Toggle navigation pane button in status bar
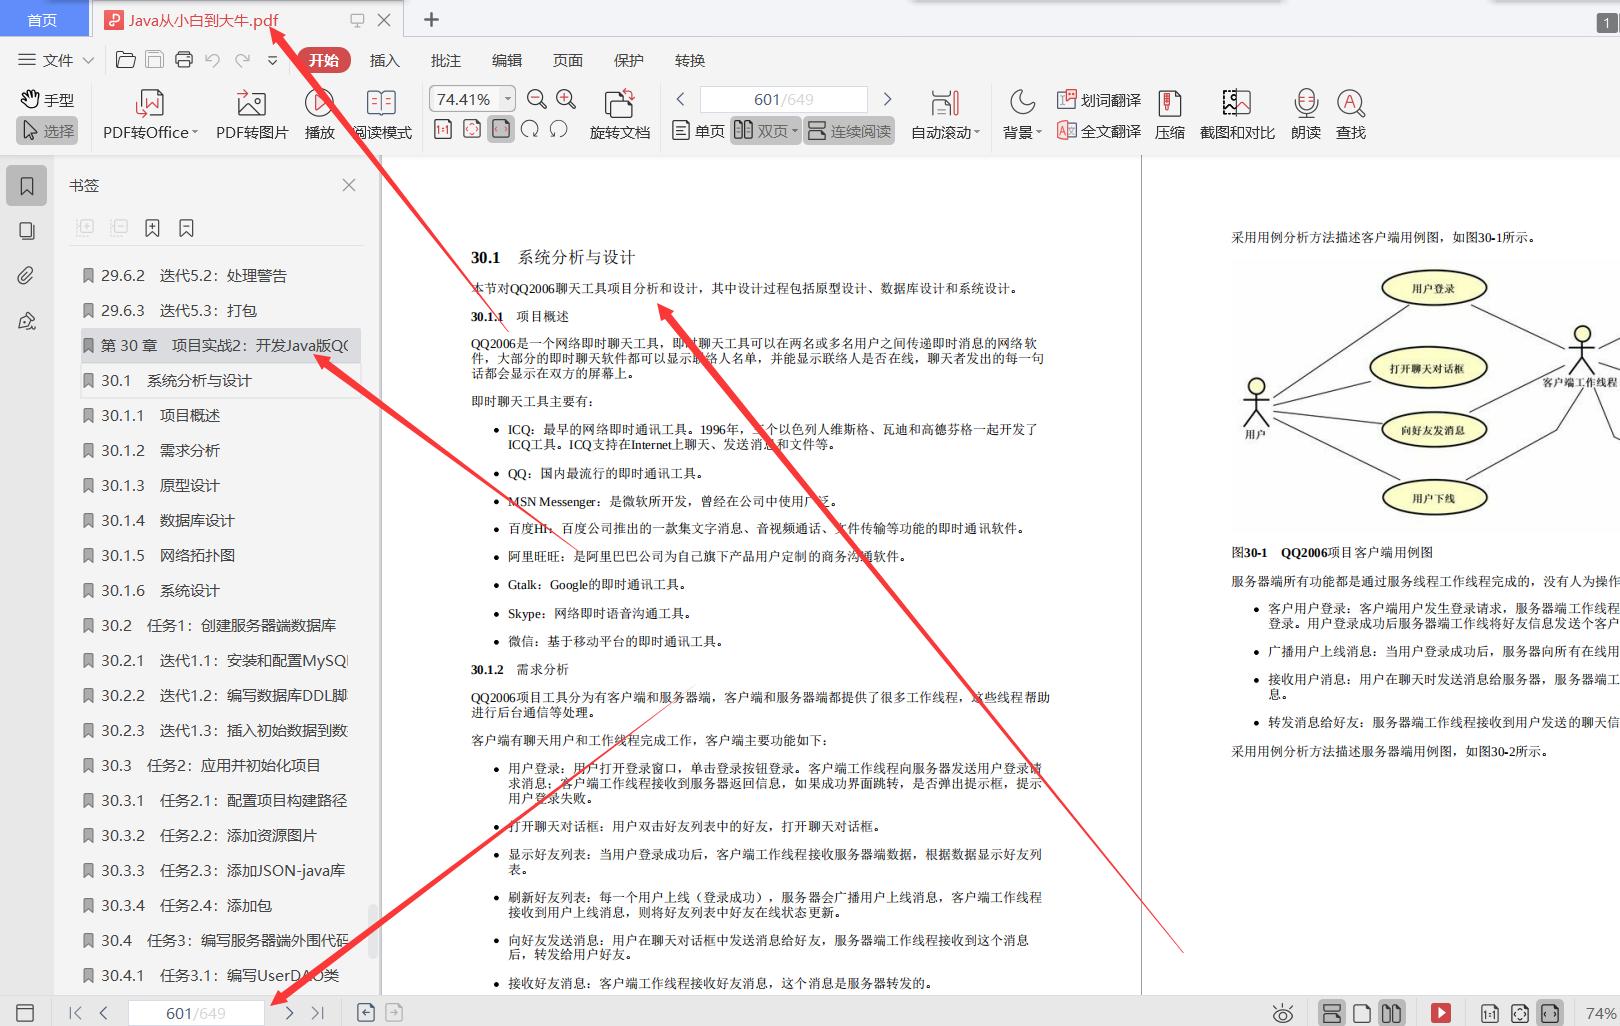1620x1026 pixels. pyautogui.click(x=26, y=1013)
